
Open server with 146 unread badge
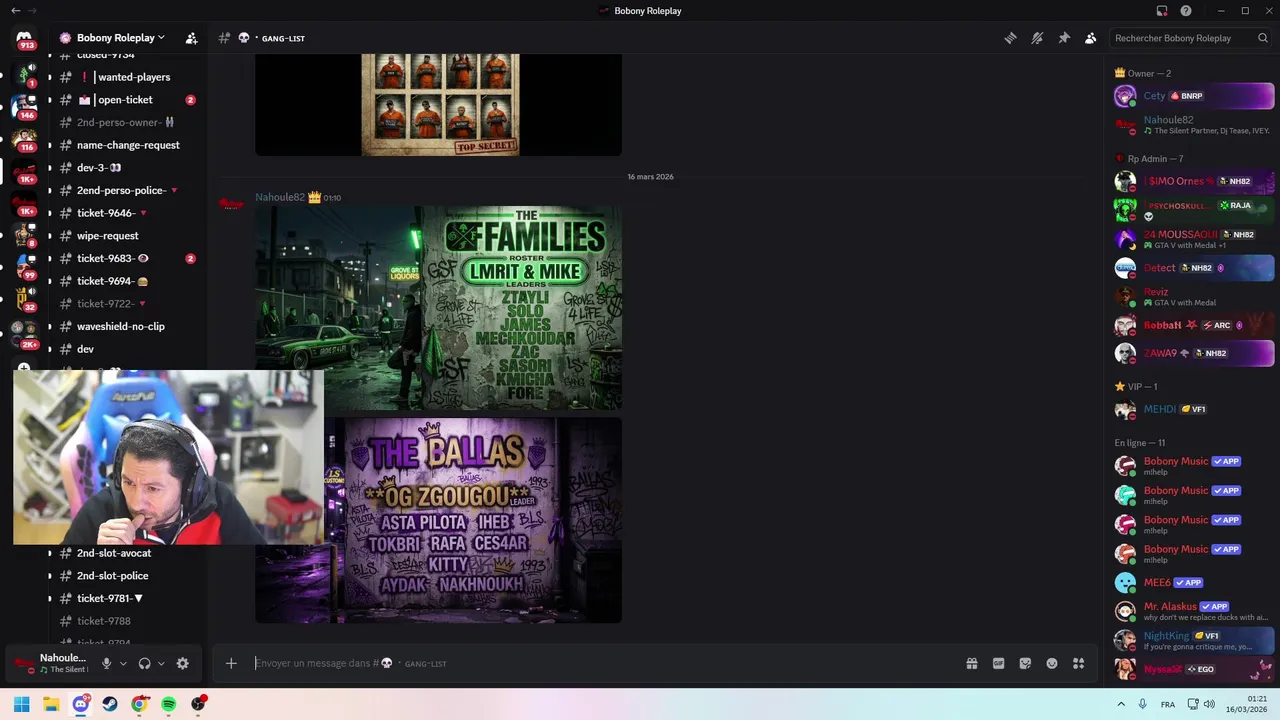(x=24, y=106)
